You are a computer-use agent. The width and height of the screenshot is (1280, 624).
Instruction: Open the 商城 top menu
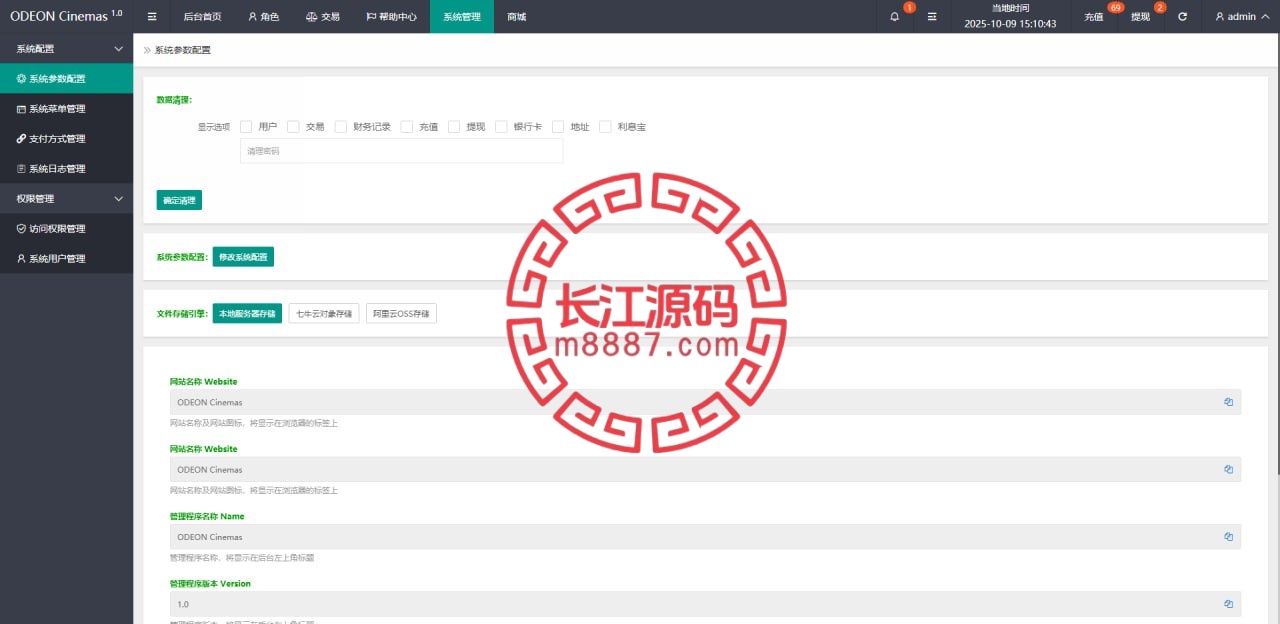pyautogui.click(x=516, y=17)
